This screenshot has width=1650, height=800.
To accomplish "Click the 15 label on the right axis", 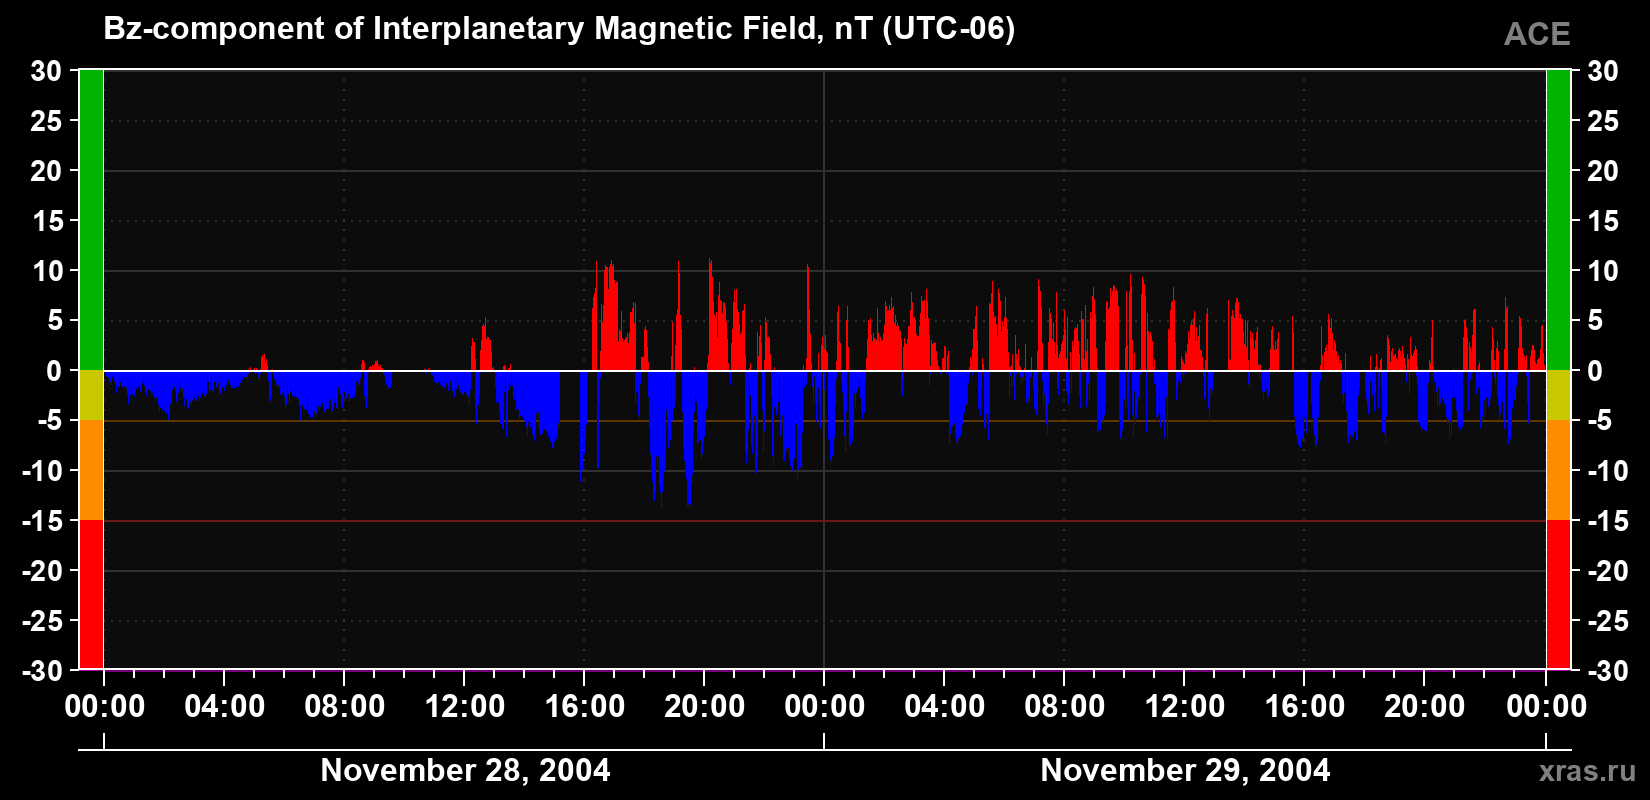I will coord(1603,221).
